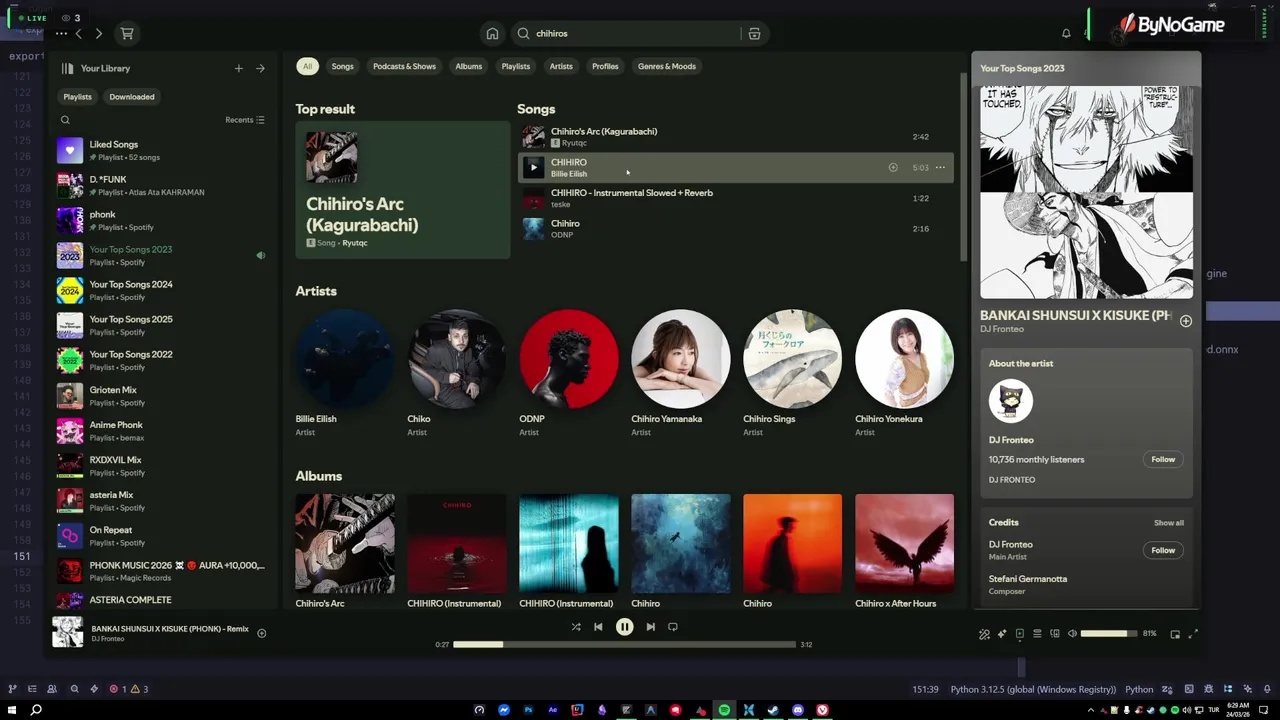Go to Spotify Home via house icon
Image resolution: width=1280 pixels, height=720 pixels.
[492, 33]
